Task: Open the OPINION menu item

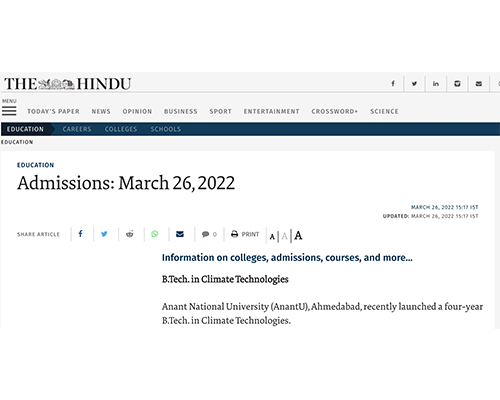Action: click(137, 111)
